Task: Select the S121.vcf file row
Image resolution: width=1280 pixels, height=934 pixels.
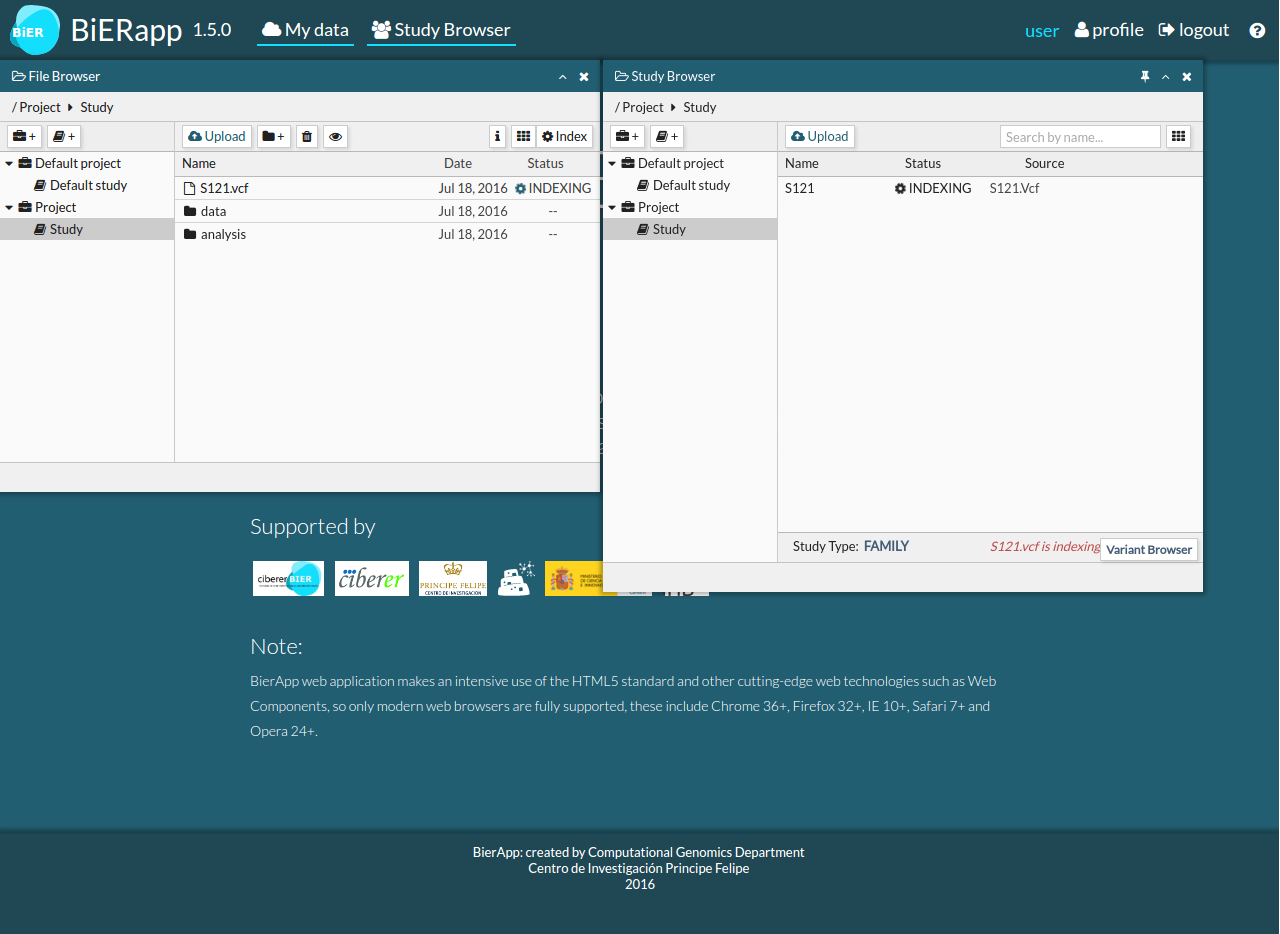Action: tap(387, 188)
